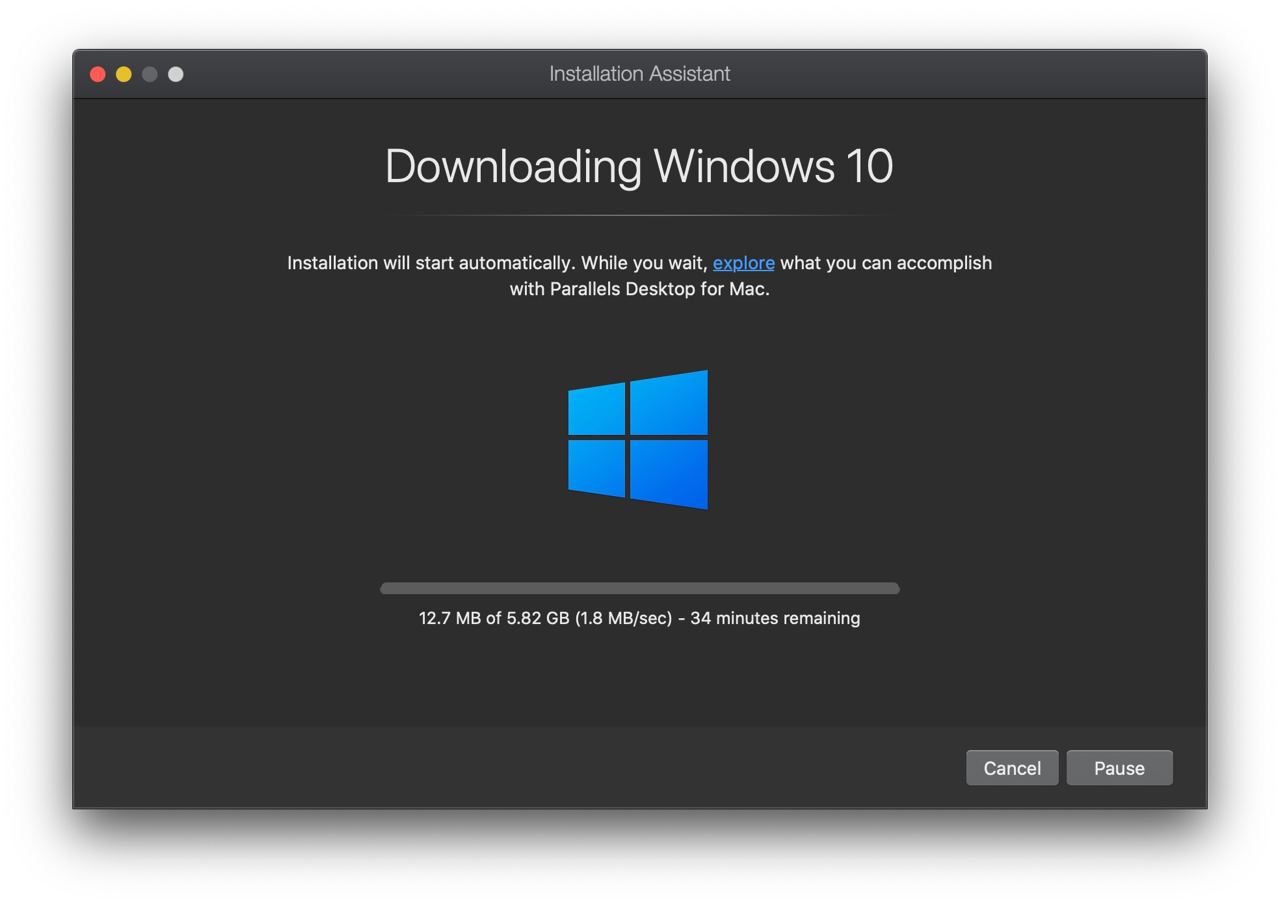
Task: Close the Installation Assistant window
Action: [98, 74]
